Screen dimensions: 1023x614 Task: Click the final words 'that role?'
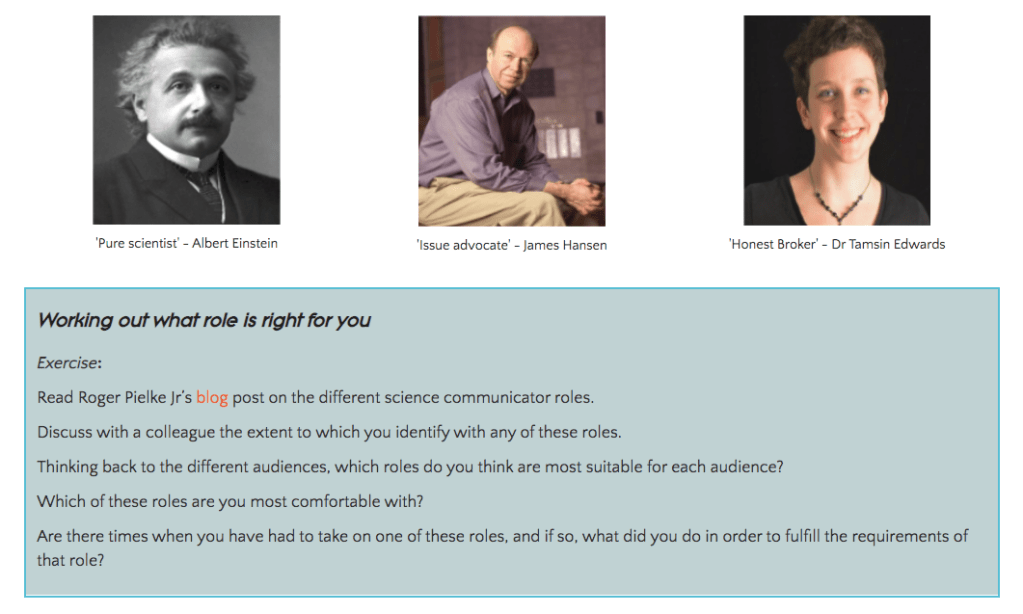point(71,559)
